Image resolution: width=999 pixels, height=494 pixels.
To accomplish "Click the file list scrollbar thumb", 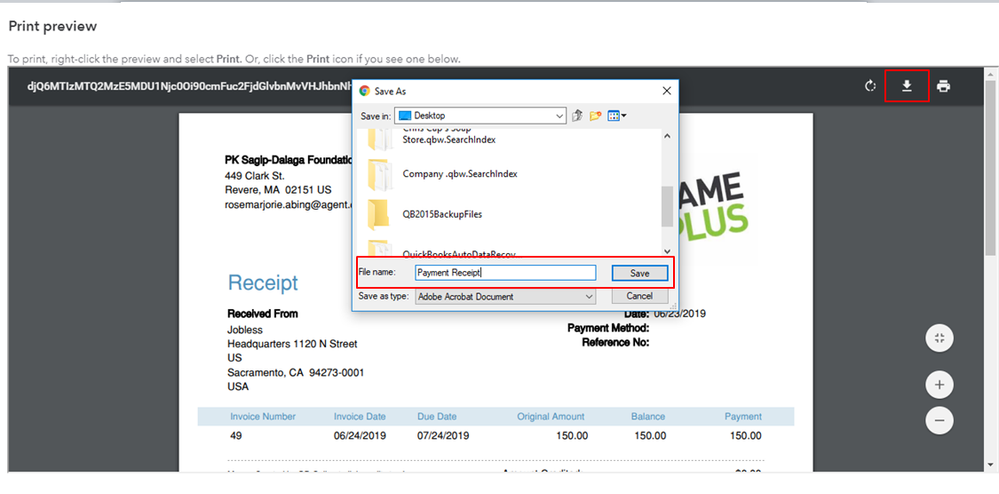I will (x=667, y=206).
